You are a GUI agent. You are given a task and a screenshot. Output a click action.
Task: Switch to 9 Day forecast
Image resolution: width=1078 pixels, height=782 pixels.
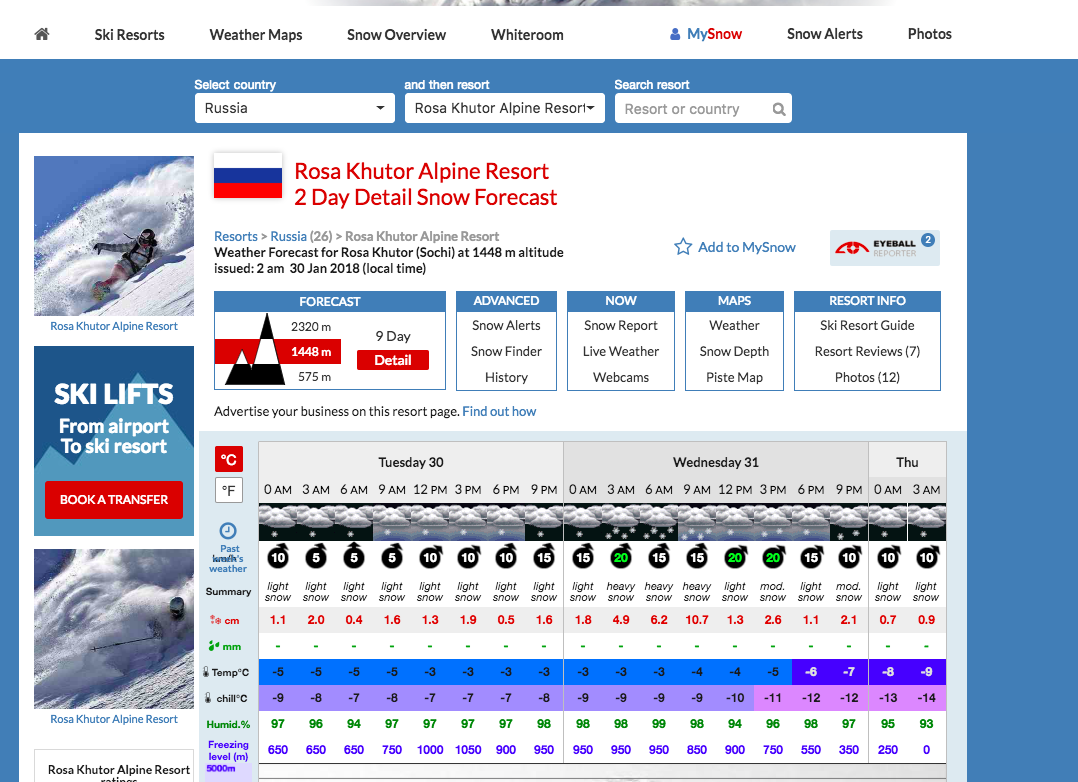click(393, 336)
